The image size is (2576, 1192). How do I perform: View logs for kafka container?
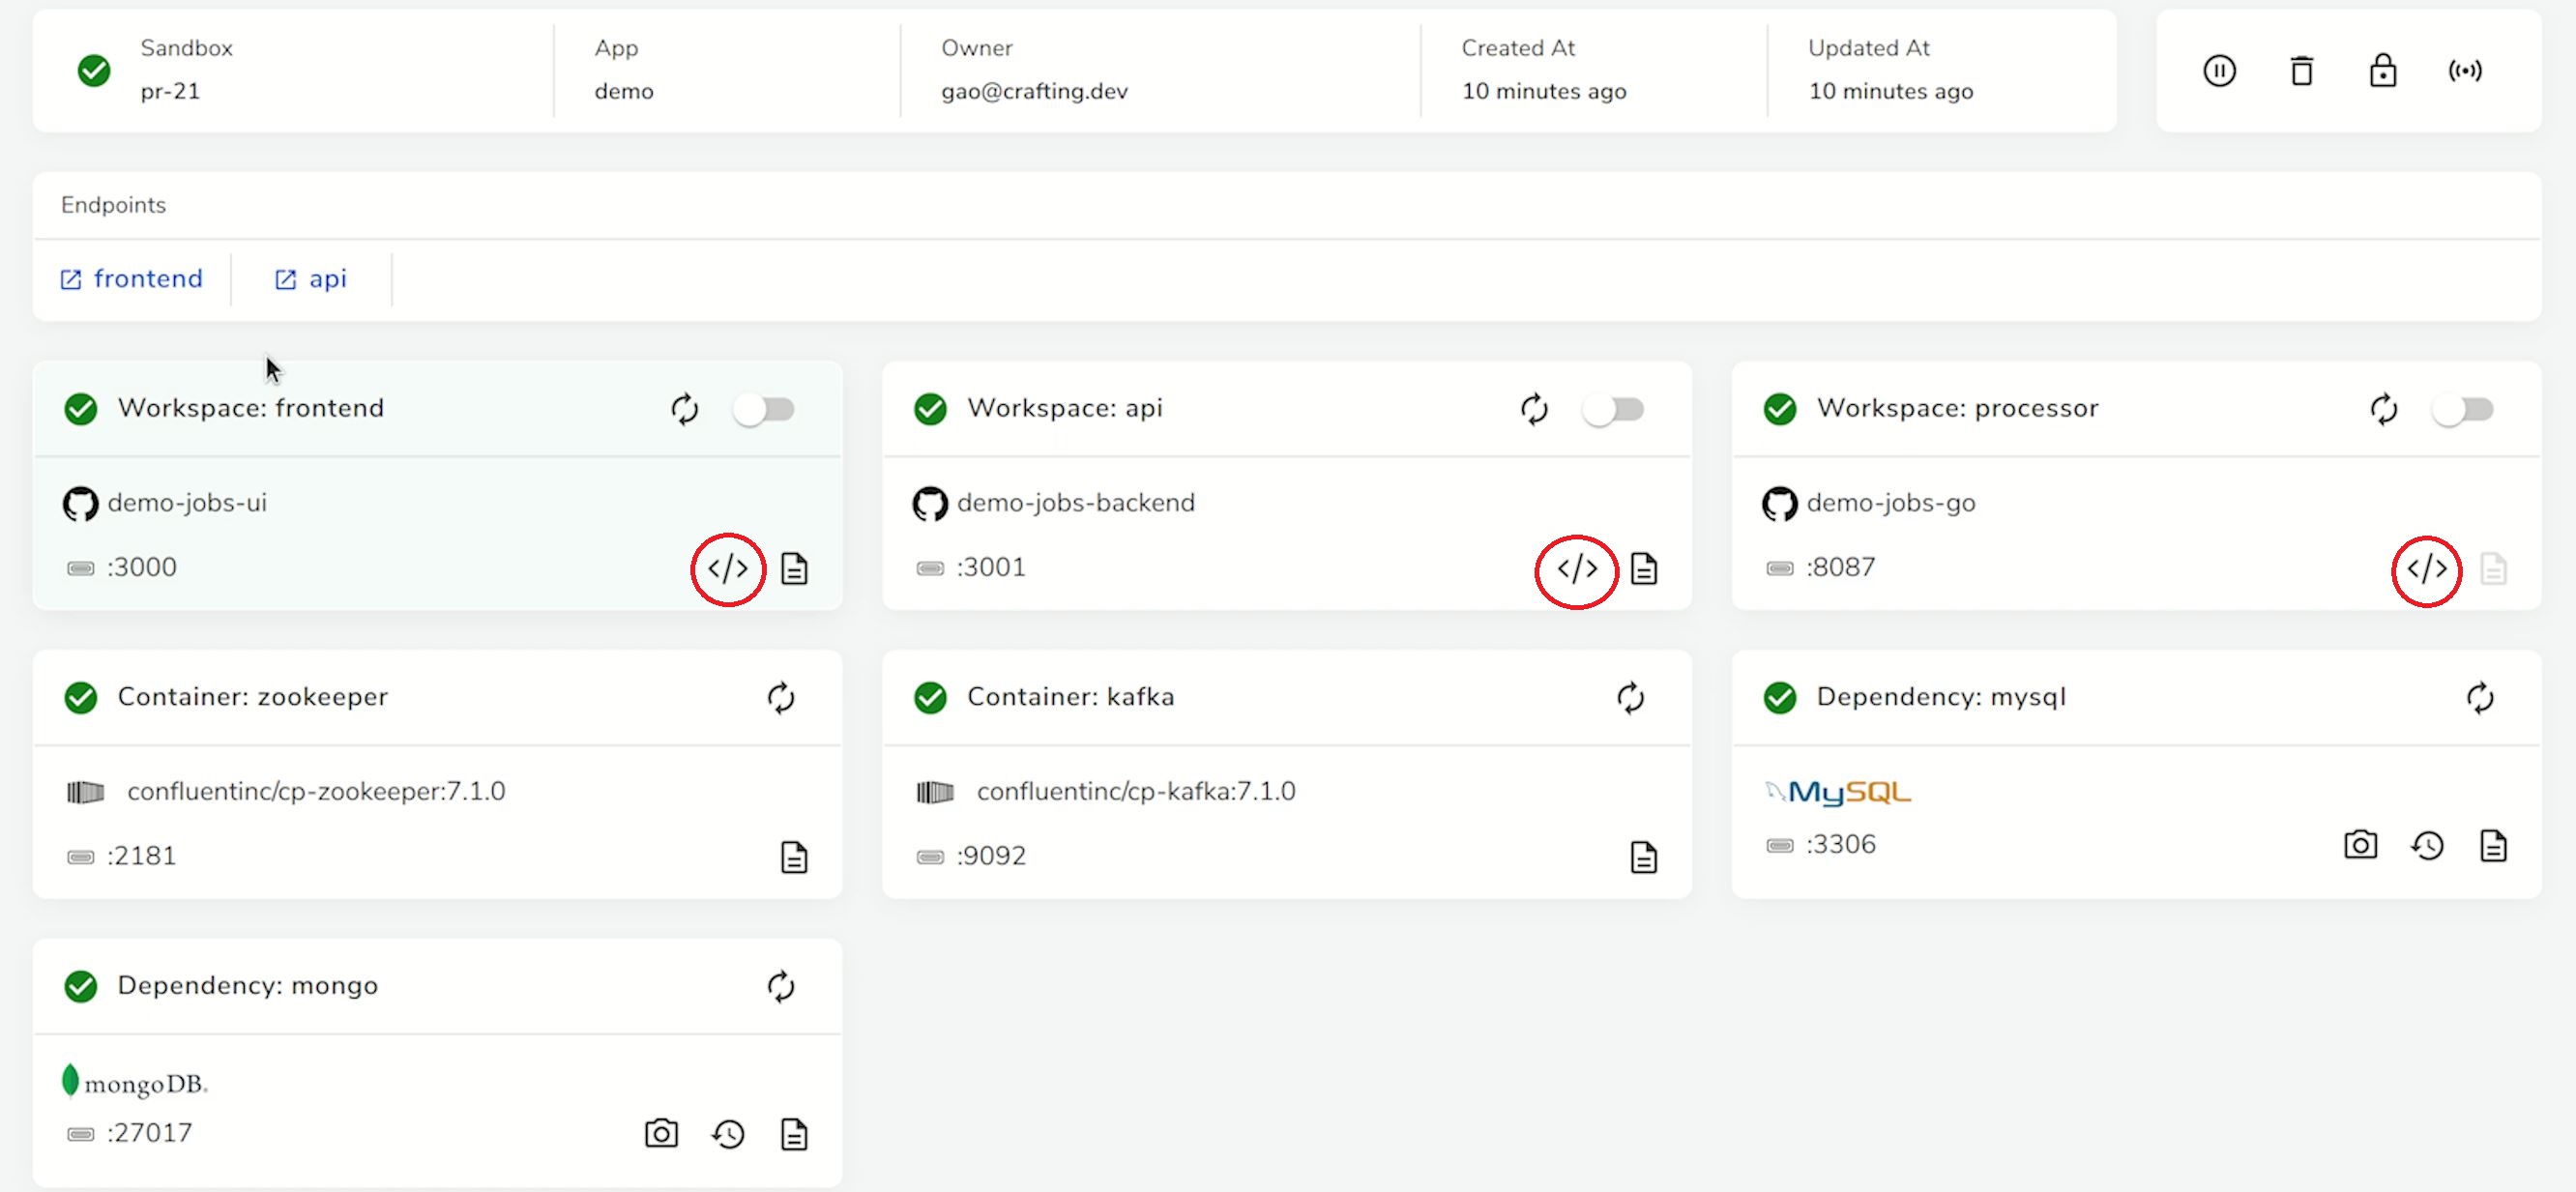tap(1643, 857)
